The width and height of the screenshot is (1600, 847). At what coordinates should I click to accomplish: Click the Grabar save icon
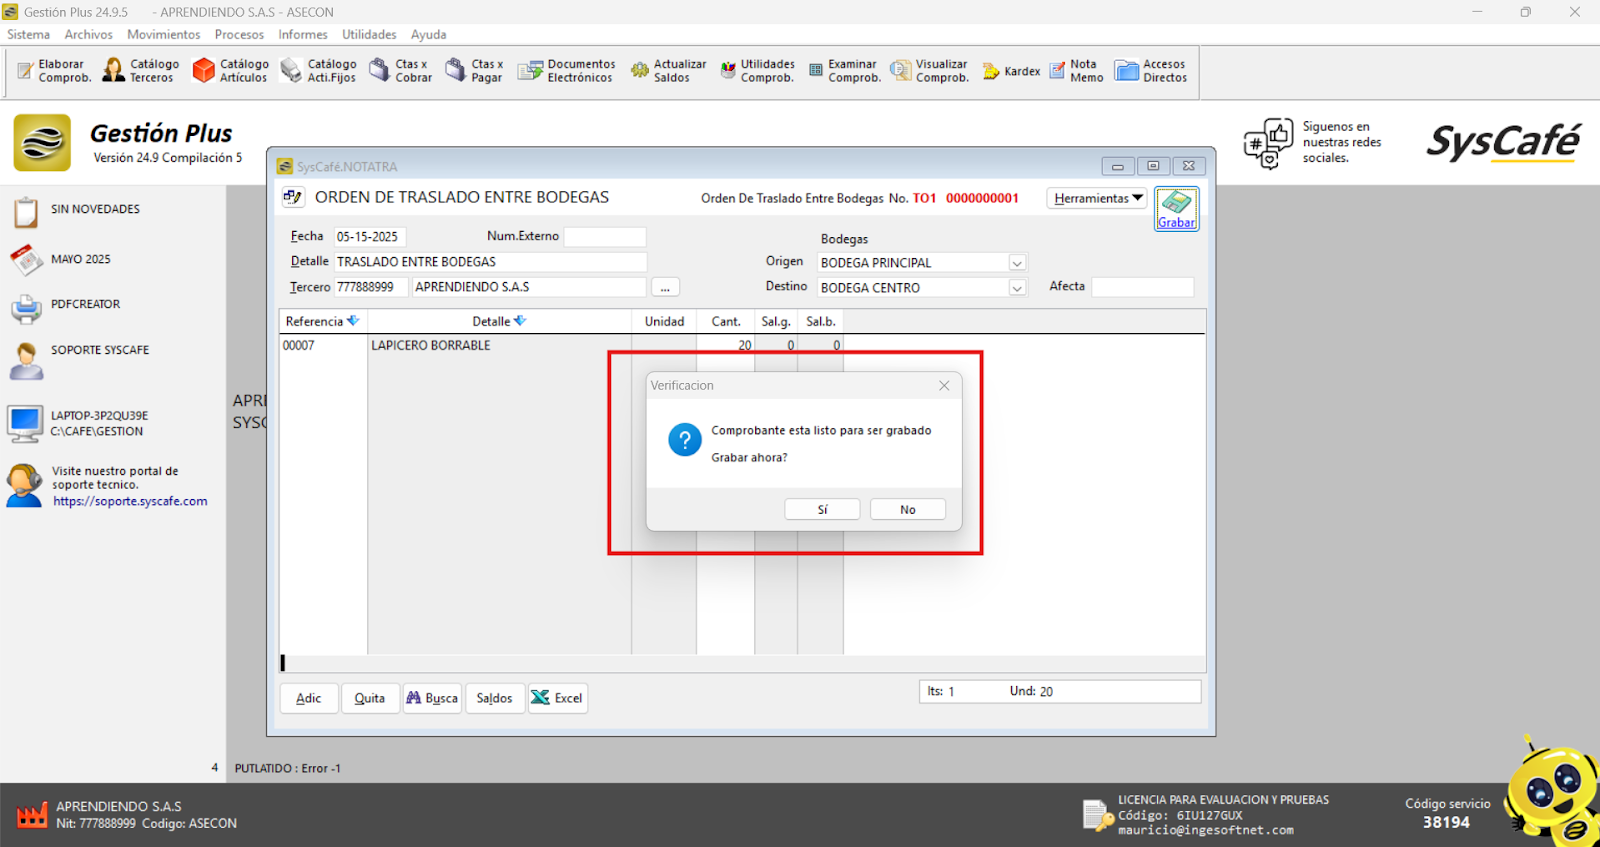pyautogui.click(x=1176, y=208)
